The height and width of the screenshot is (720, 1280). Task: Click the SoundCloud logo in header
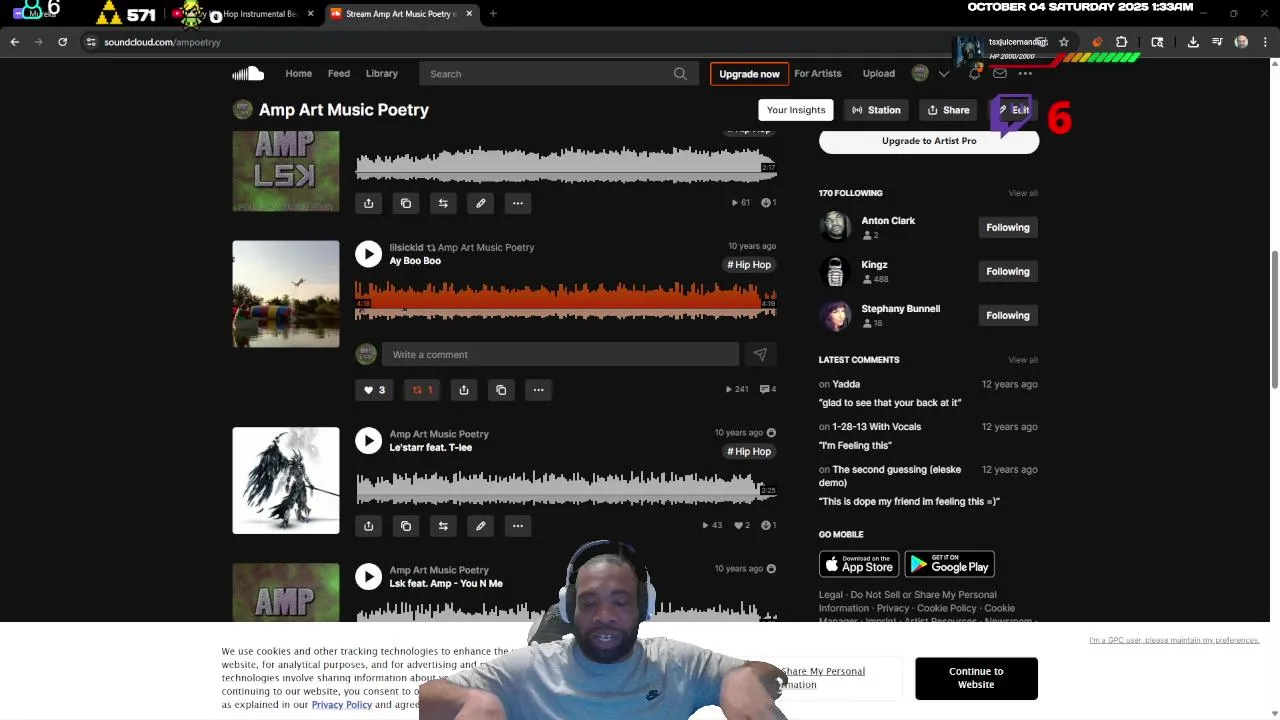248,73
